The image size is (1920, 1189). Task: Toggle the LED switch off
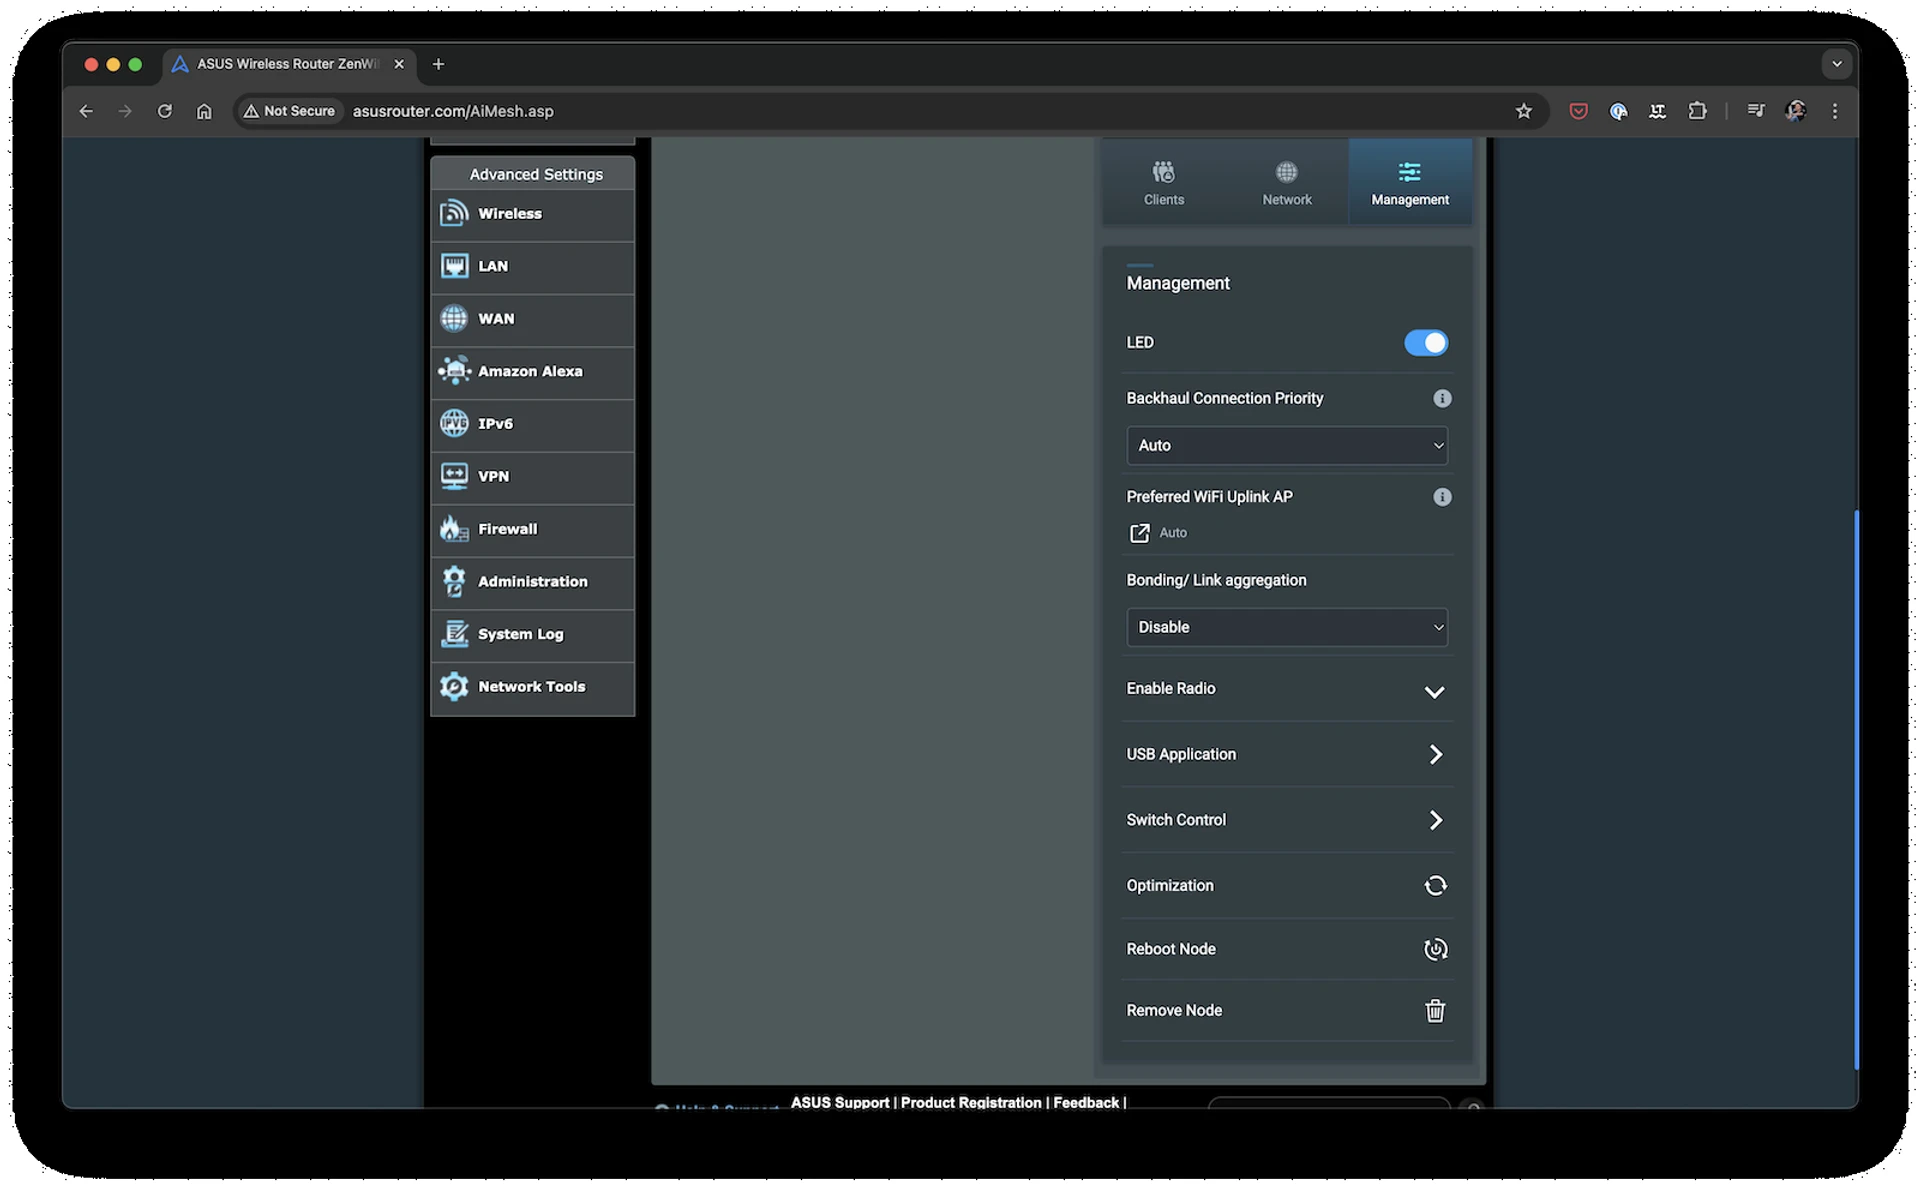[x=1425, y=342]
